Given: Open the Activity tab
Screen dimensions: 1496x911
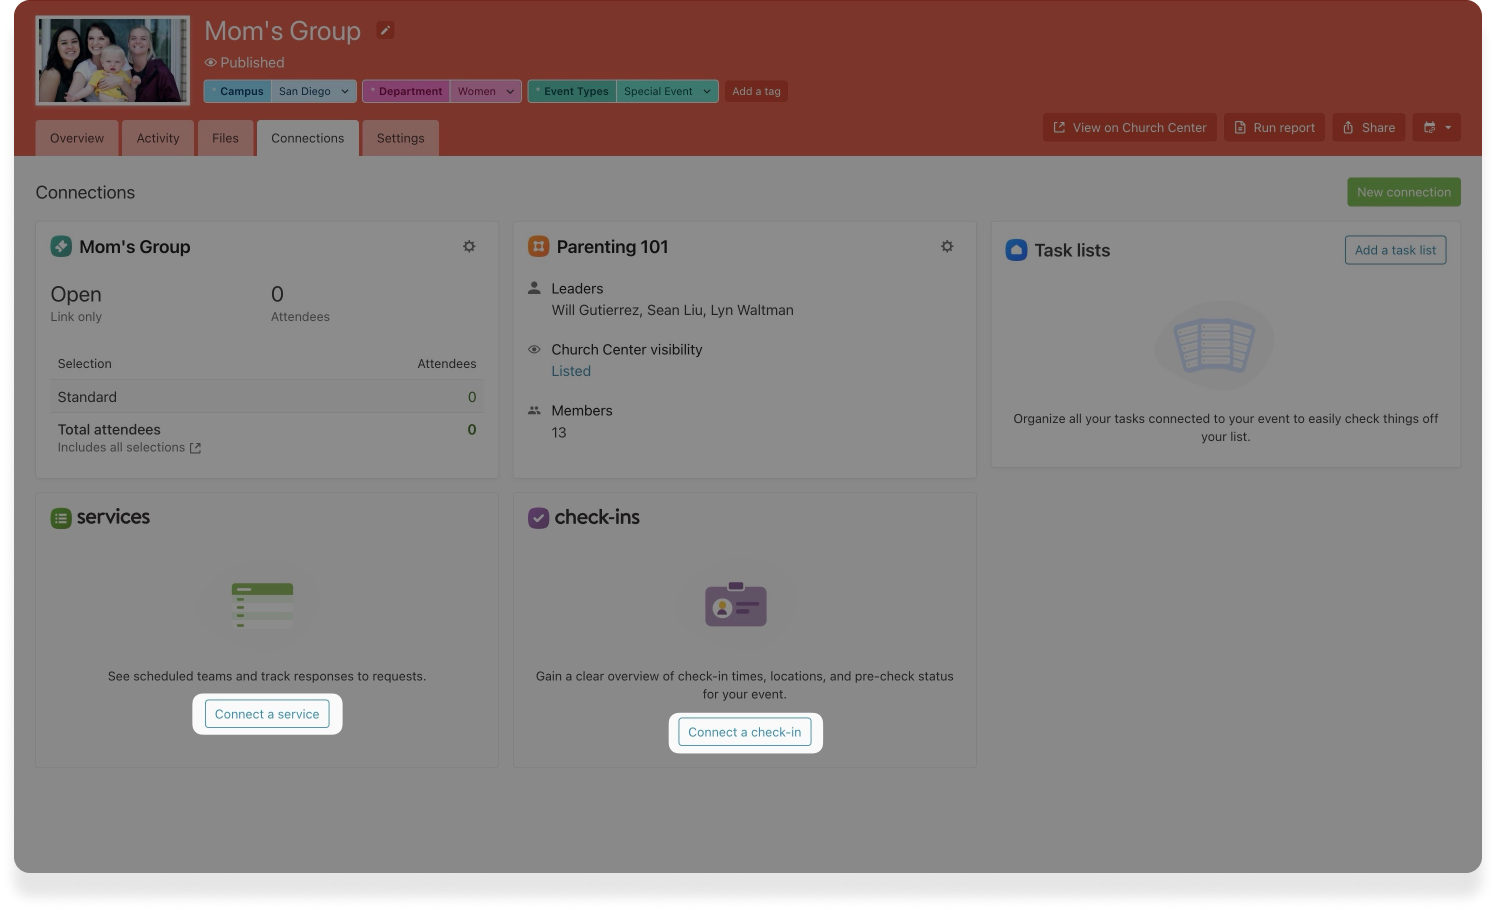Looking at the screenshot, I should click(158, 138).
